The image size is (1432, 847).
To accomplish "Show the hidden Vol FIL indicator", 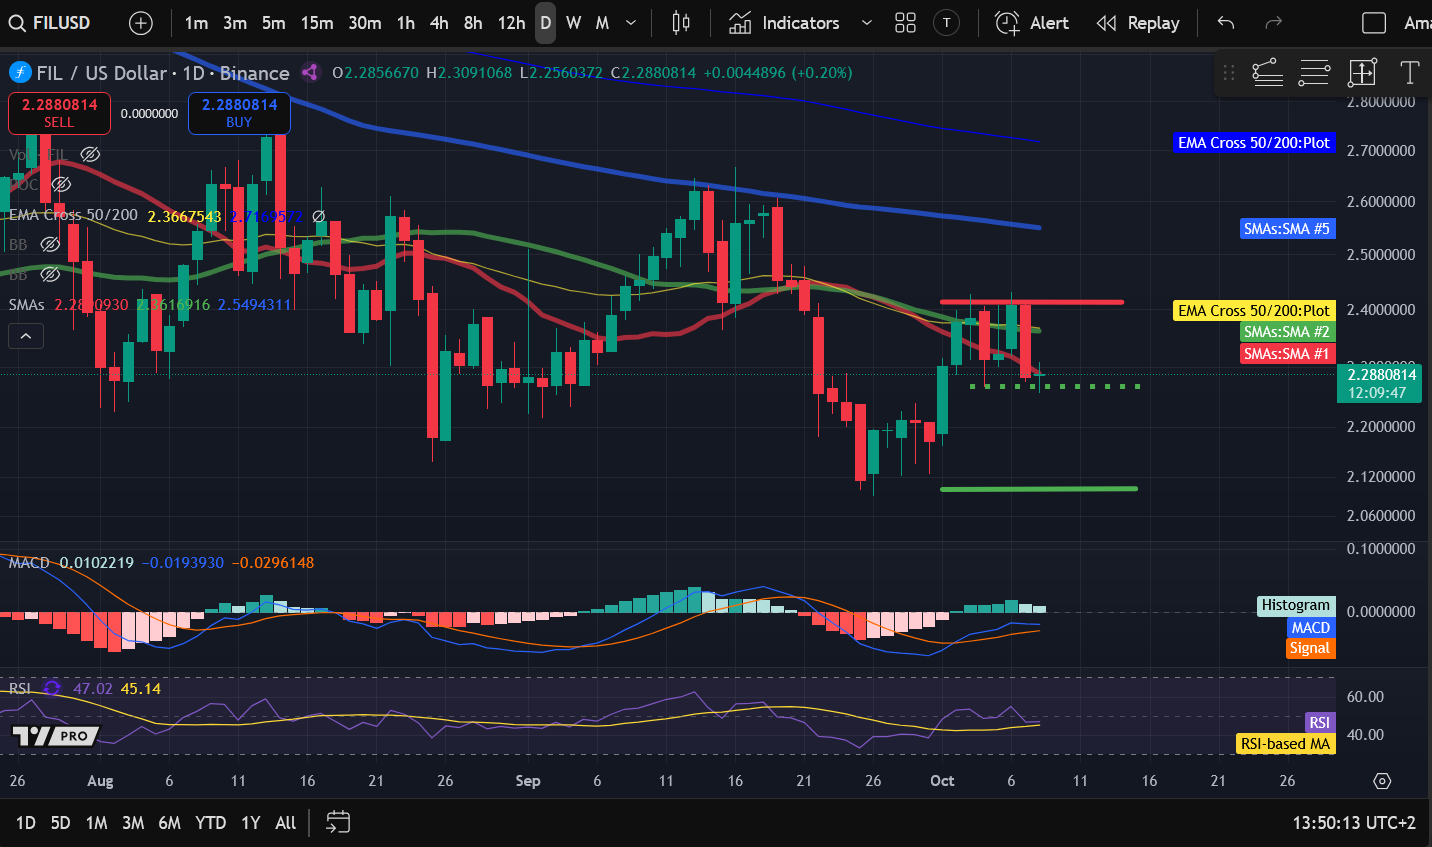I will 90,154.
